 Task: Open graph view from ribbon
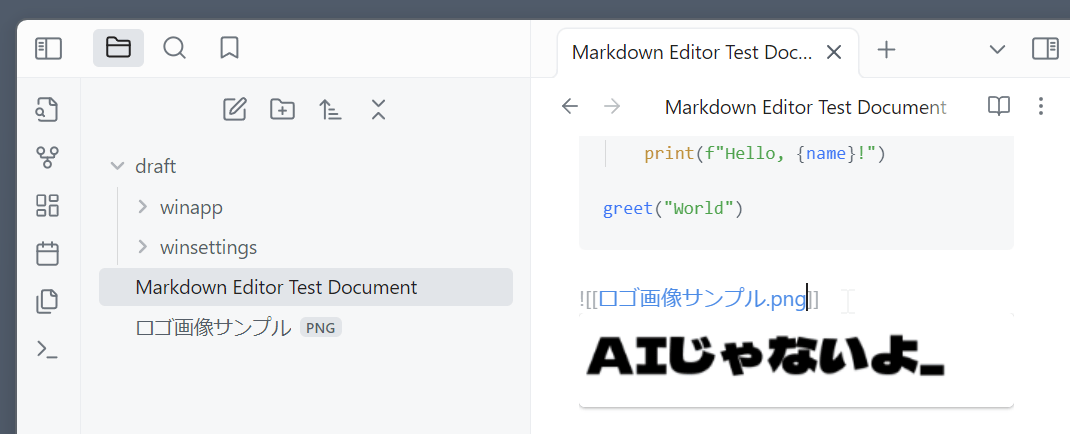pyautogui.click(x=48, y=157)
